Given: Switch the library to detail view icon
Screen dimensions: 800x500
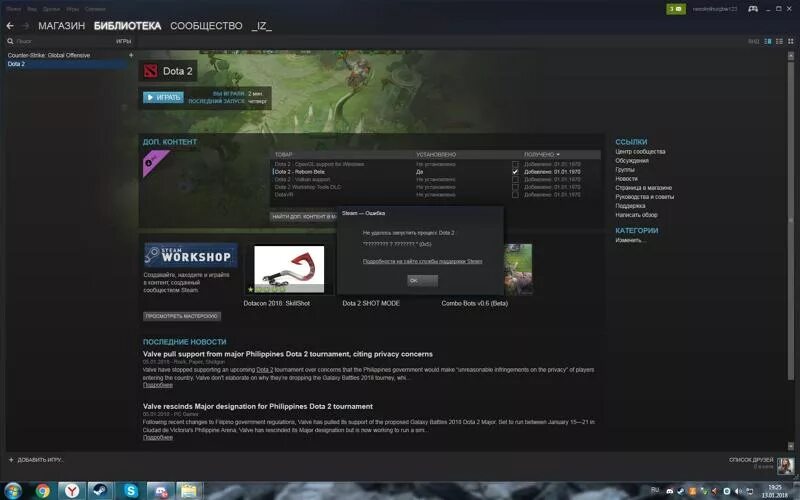Looking at the screenshot, I should pos(768,41).
